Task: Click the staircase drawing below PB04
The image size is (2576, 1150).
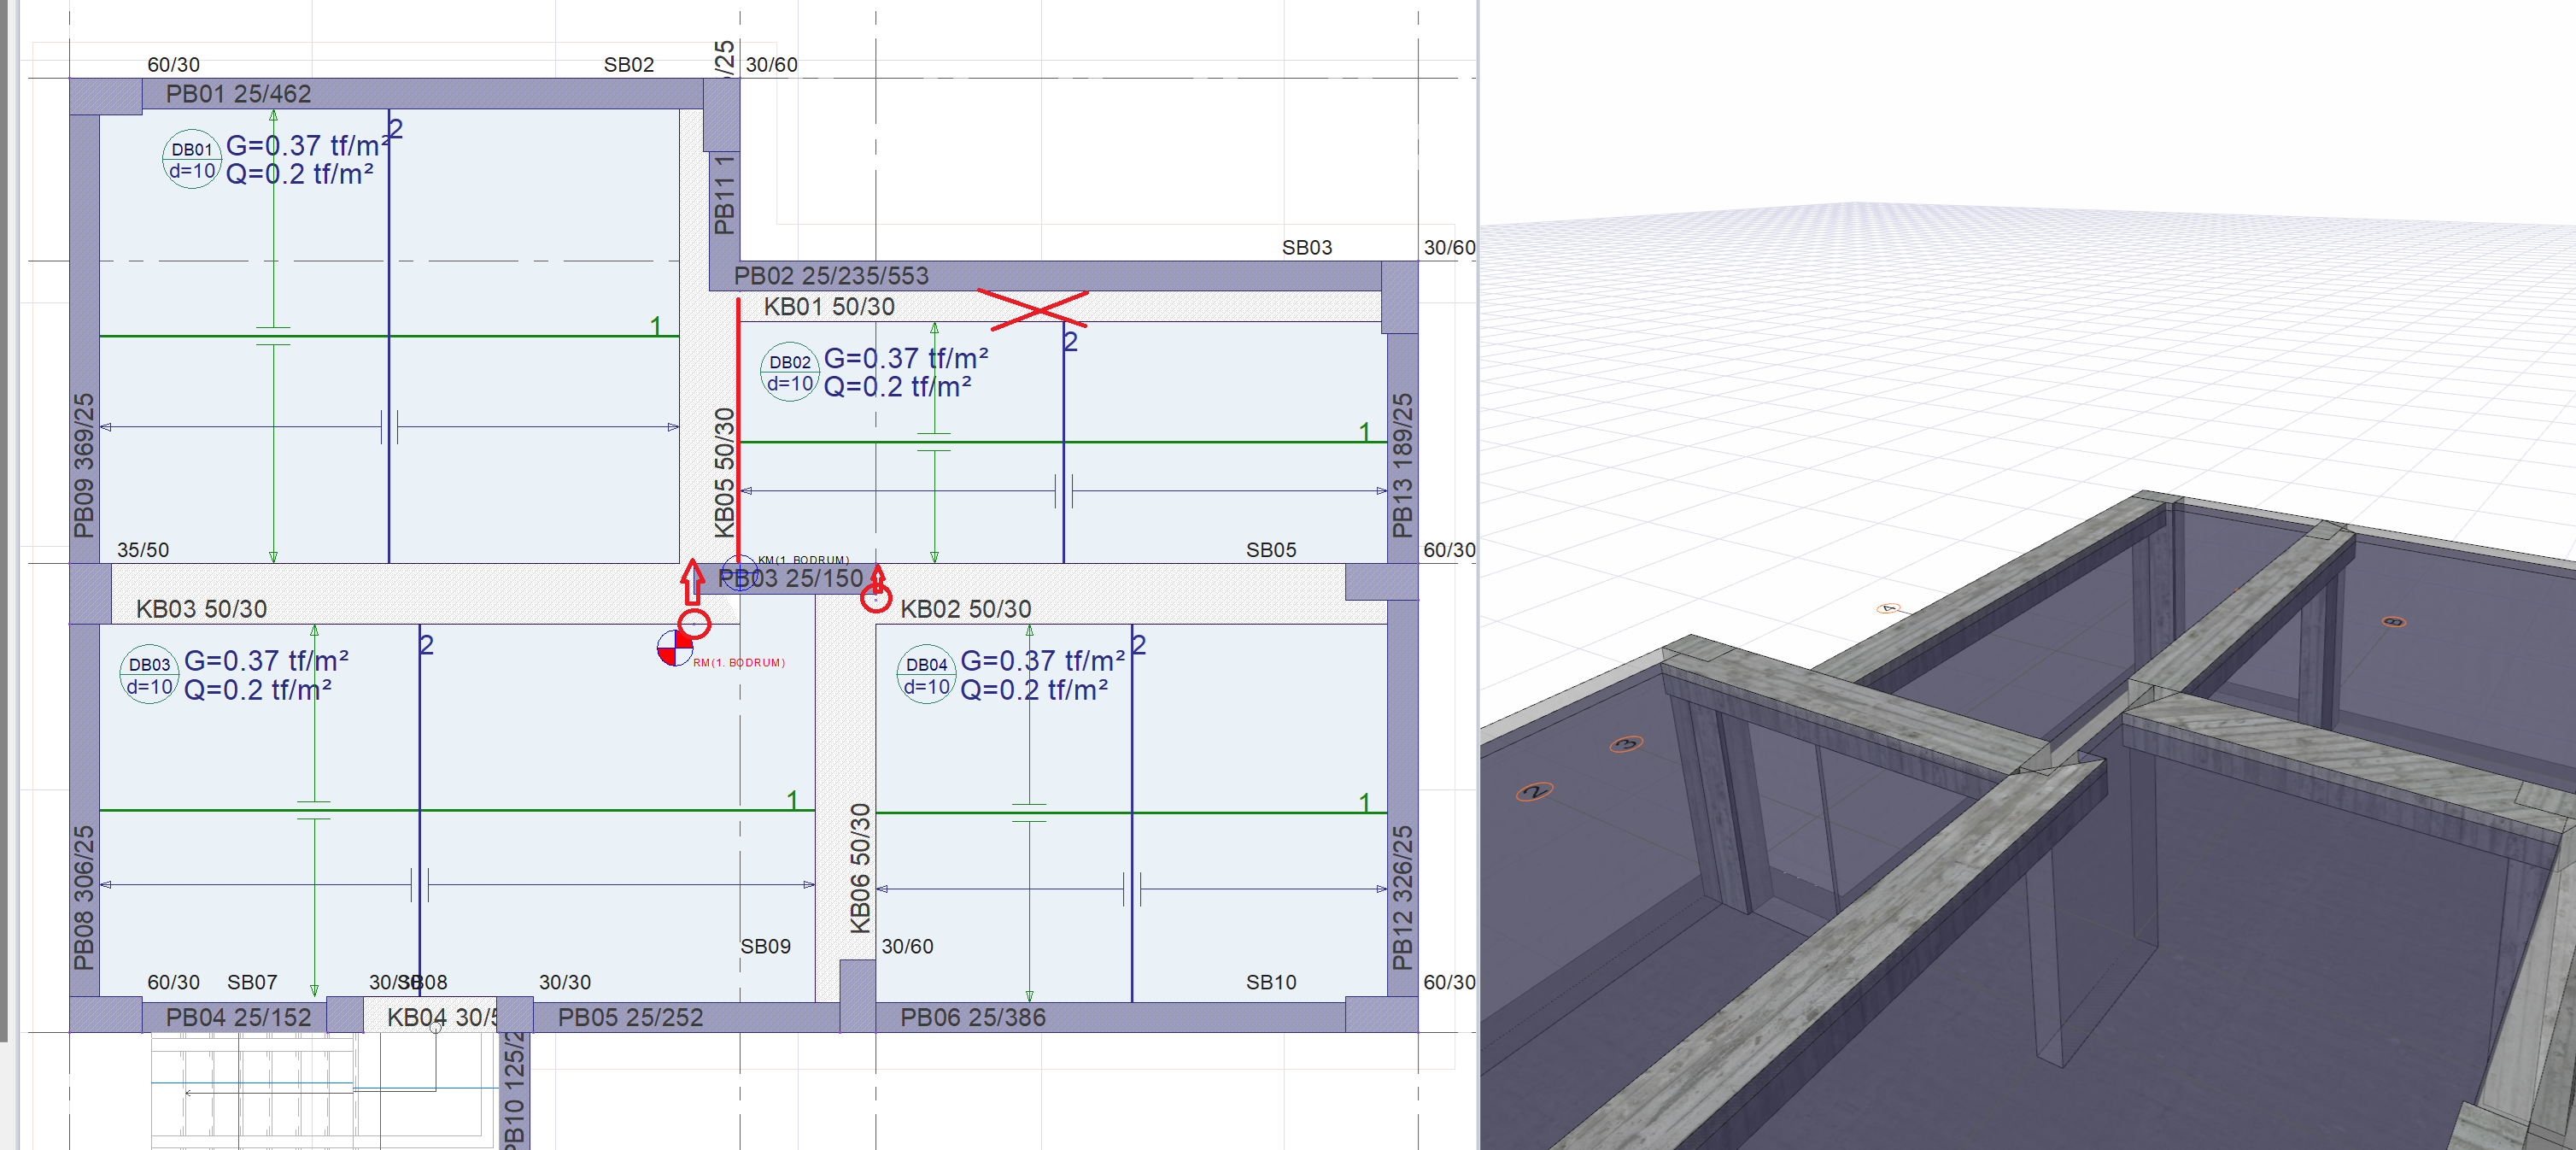Action: (325, 1090)
